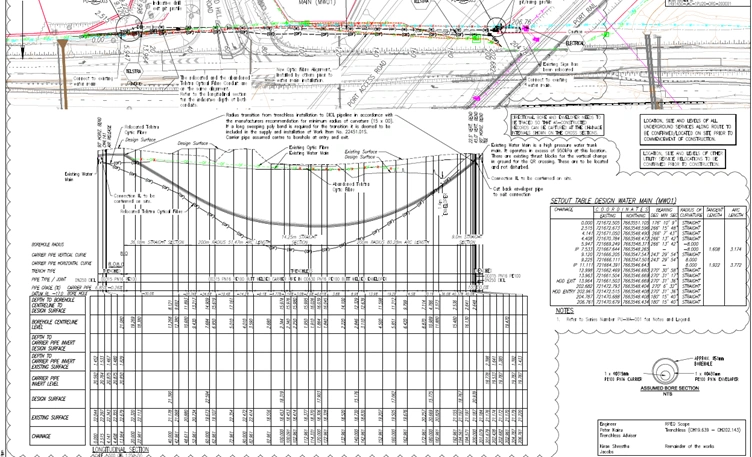Screen dimensions: 752x457
Task: Click the 'LONGITUDINAL SECTION' title under the profile
Action: (120, 450)
